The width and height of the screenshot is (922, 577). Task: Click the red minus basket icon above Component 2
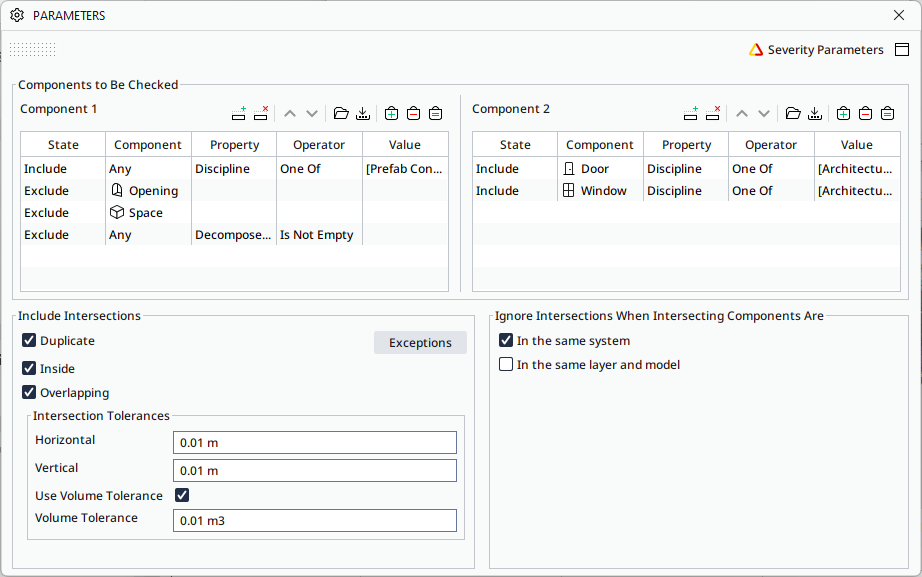[x=865, y=113]
